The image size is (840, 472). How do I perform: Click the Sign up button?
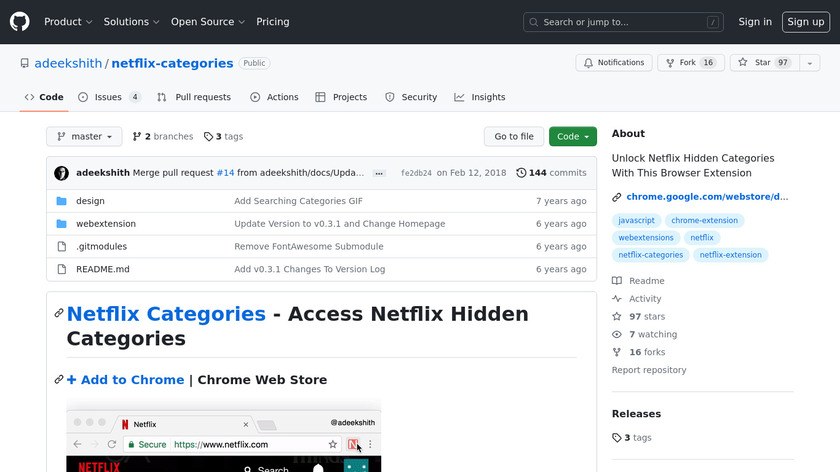(806, 22)
